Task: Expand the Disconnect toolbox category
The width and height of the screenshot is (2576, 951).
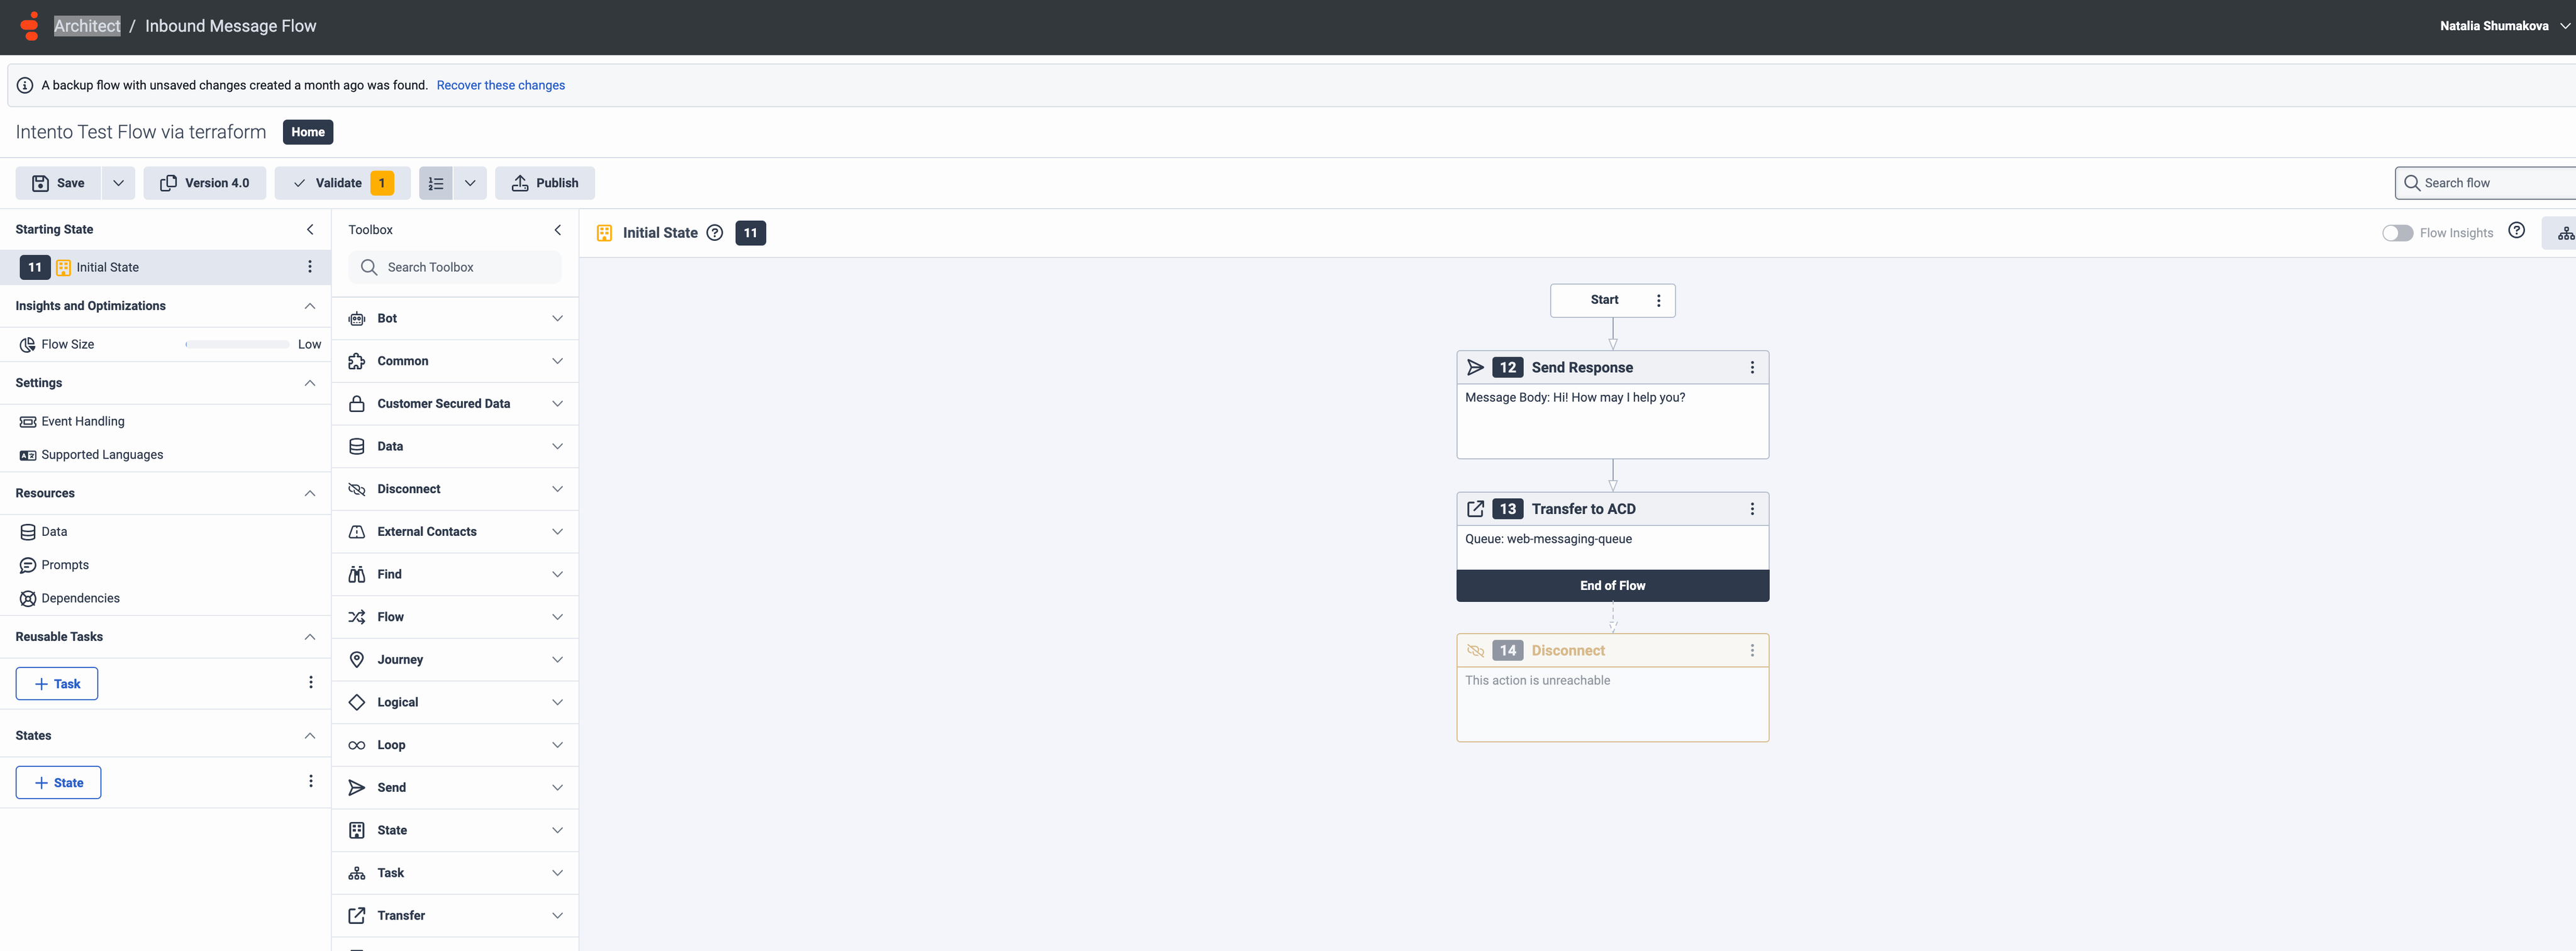Action: pos(455,489)
